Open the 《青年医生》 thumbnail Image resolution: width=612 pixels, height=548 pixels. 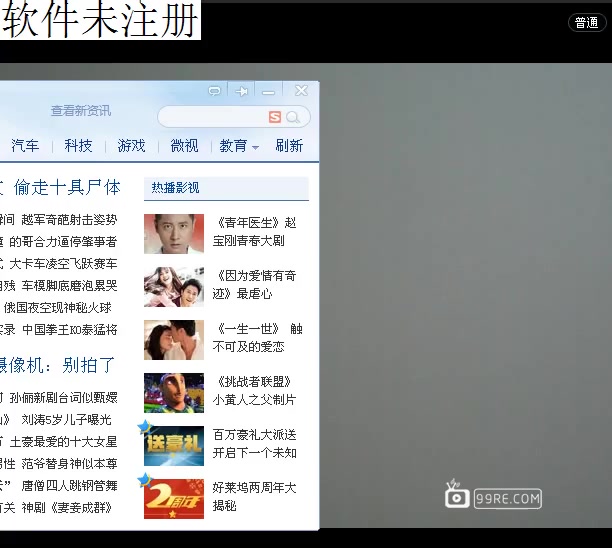(174, 234)
